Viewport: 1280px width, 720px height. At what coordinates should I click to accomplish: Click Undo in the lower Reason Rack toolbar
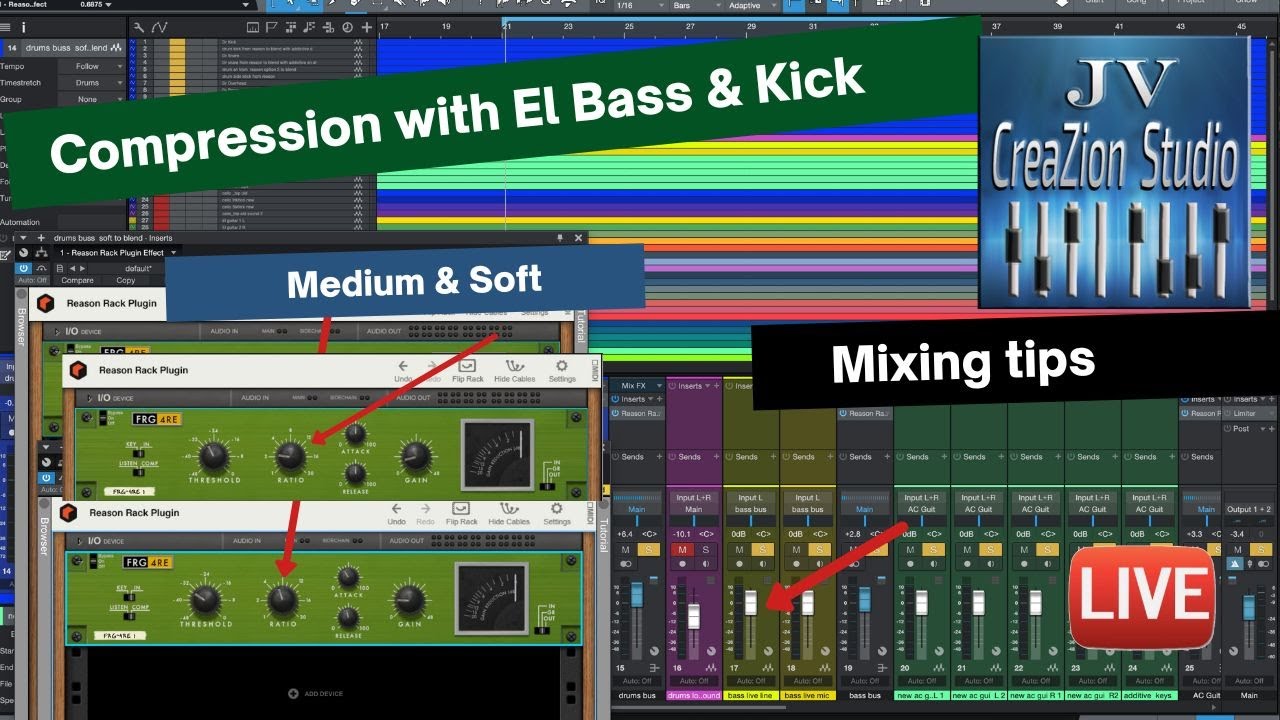click(397, 514)
